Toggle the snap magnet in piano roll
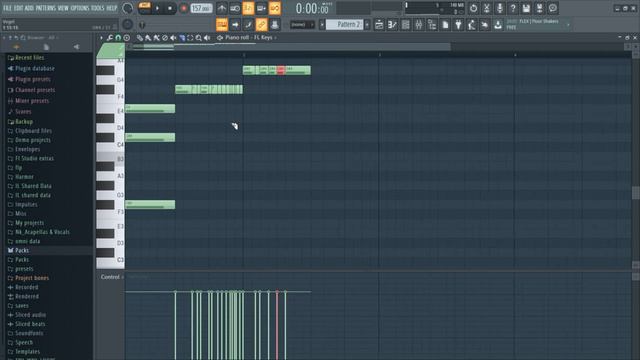 click(118, 38)
